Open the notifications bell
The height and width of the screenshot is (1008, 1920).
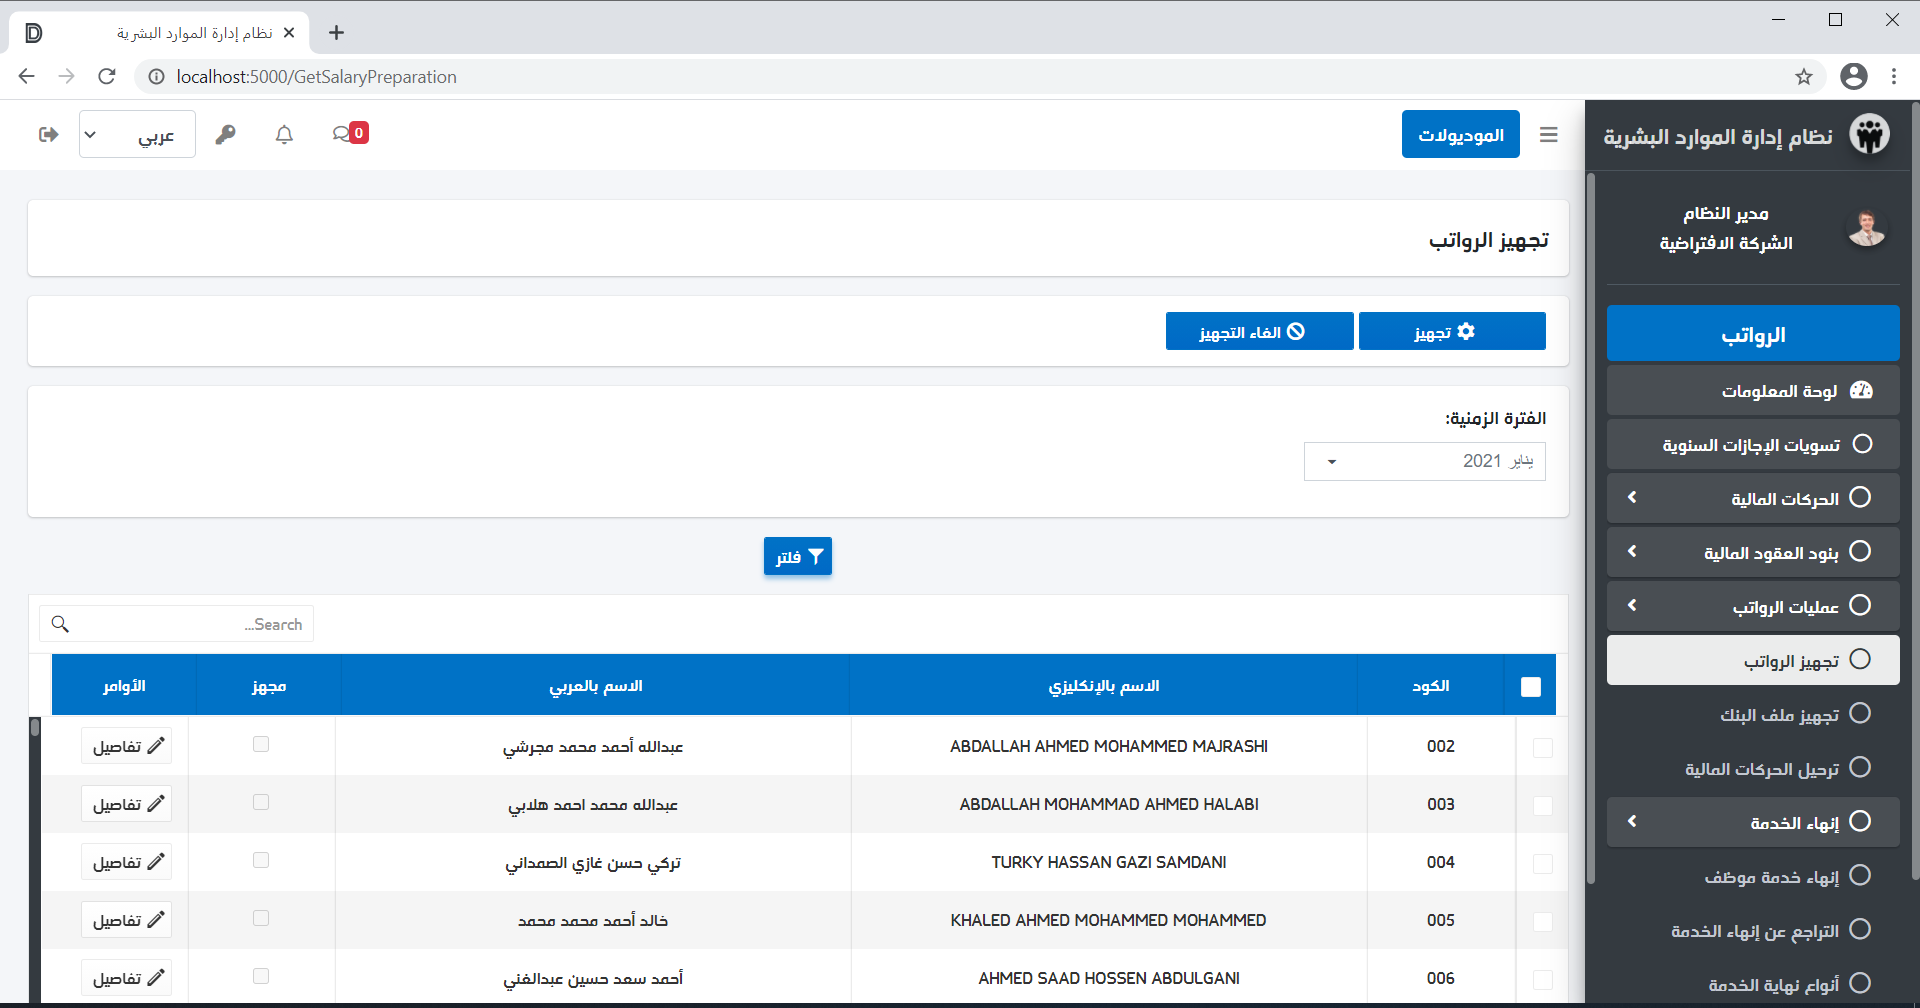(x=284, y=134)
